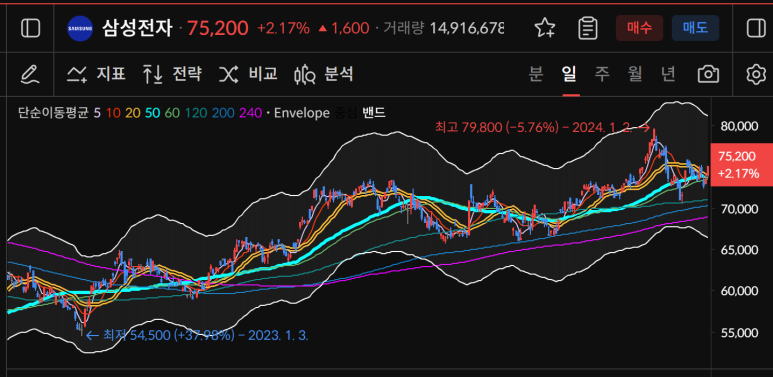The image size is (773, 377).
Task: Open the 지표 indicators menu
Action: click(96, 74)
